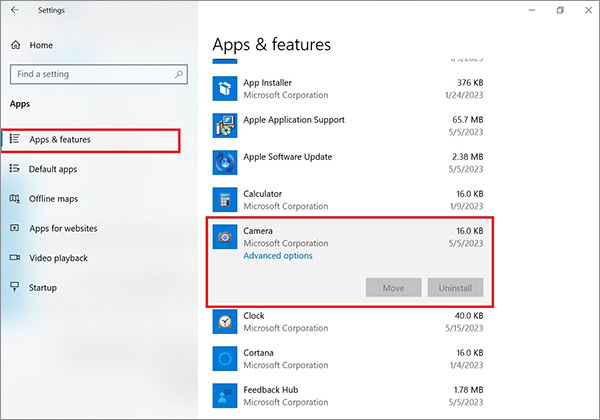The width and height of the screenshot is (600, 420).
Task: Minimize the Settings window
Action: pos(532,10)
